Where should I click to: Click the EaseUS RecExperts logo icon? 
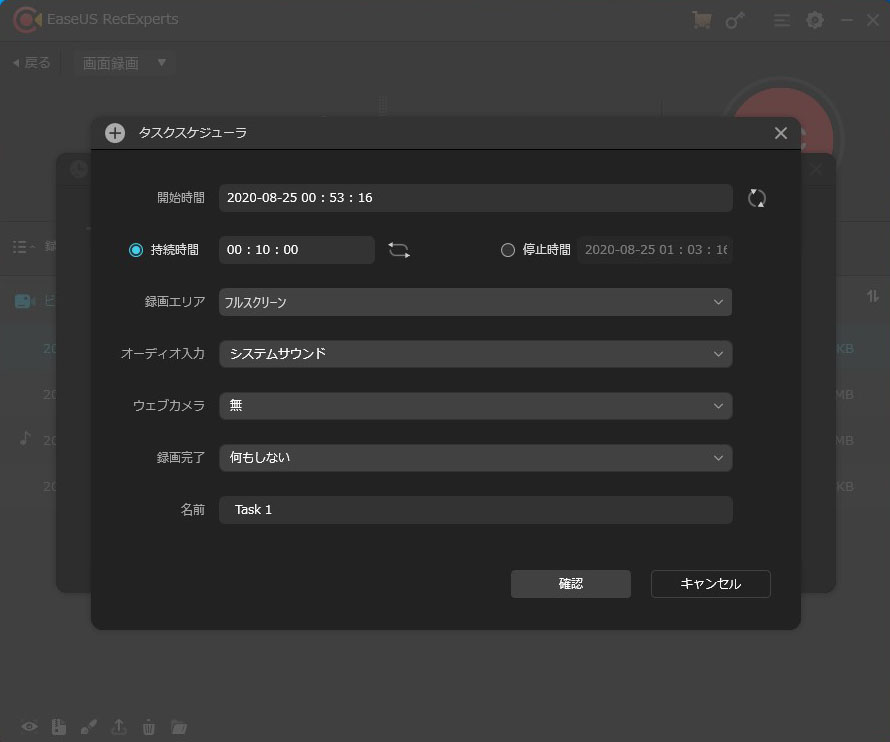pos(27,20)
